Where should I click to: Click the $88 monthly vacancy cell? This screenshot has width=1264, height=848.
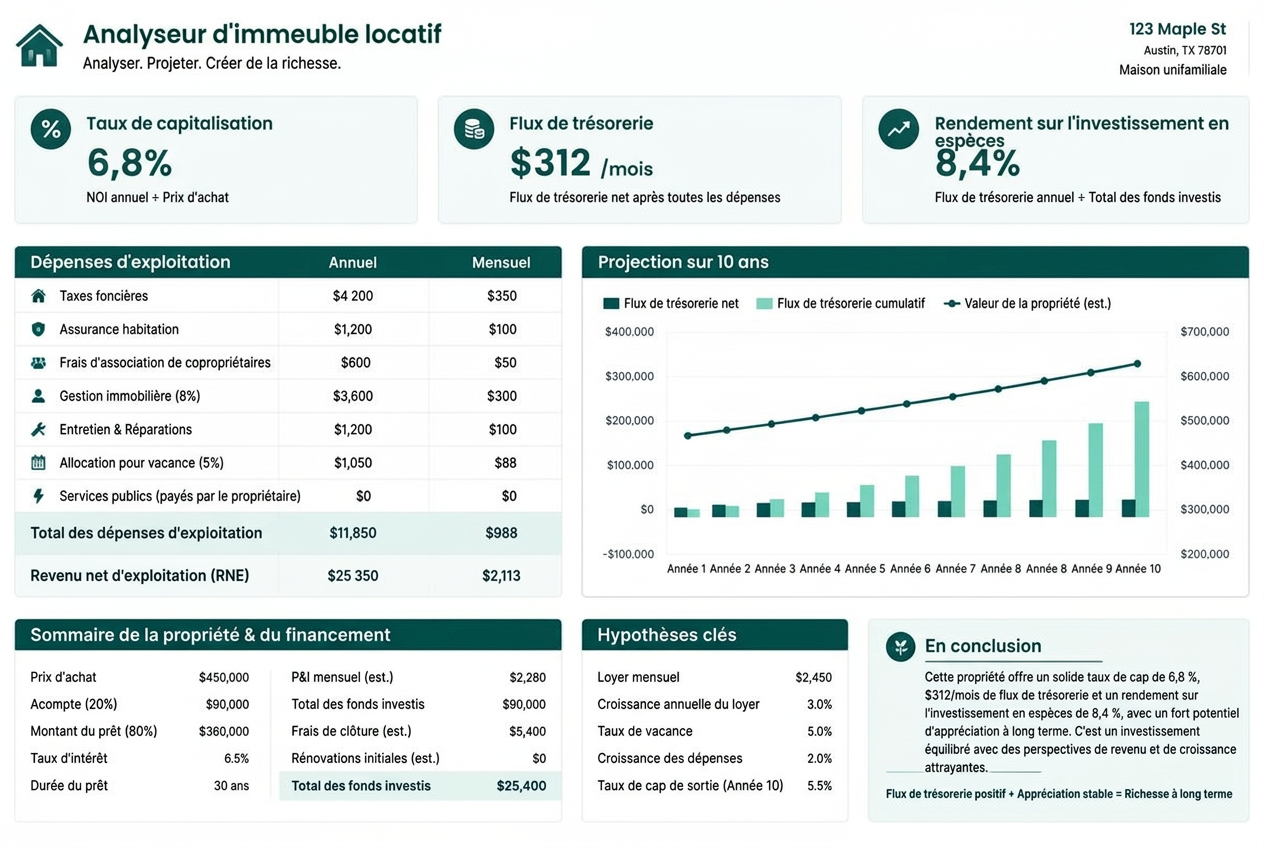(x=506, y=462)
